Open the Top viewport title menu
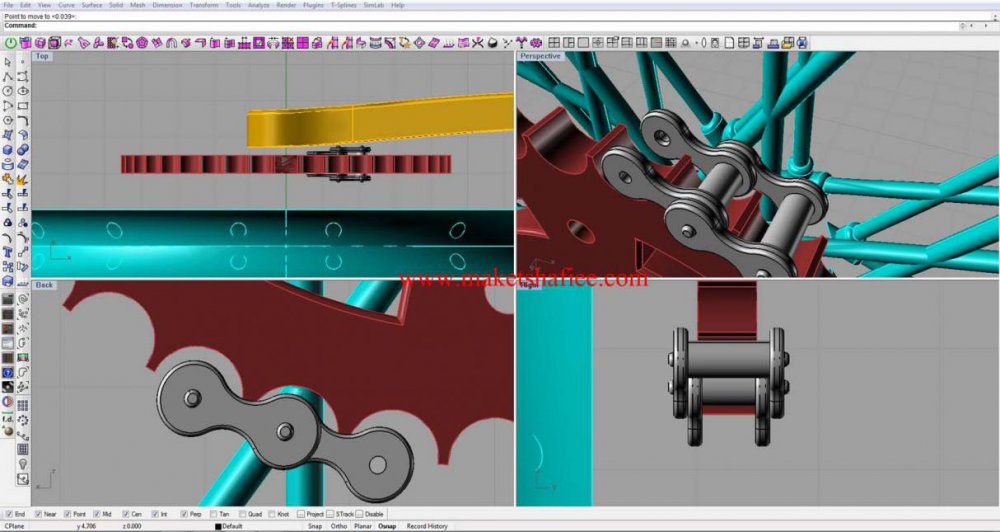 coord(42,56)
